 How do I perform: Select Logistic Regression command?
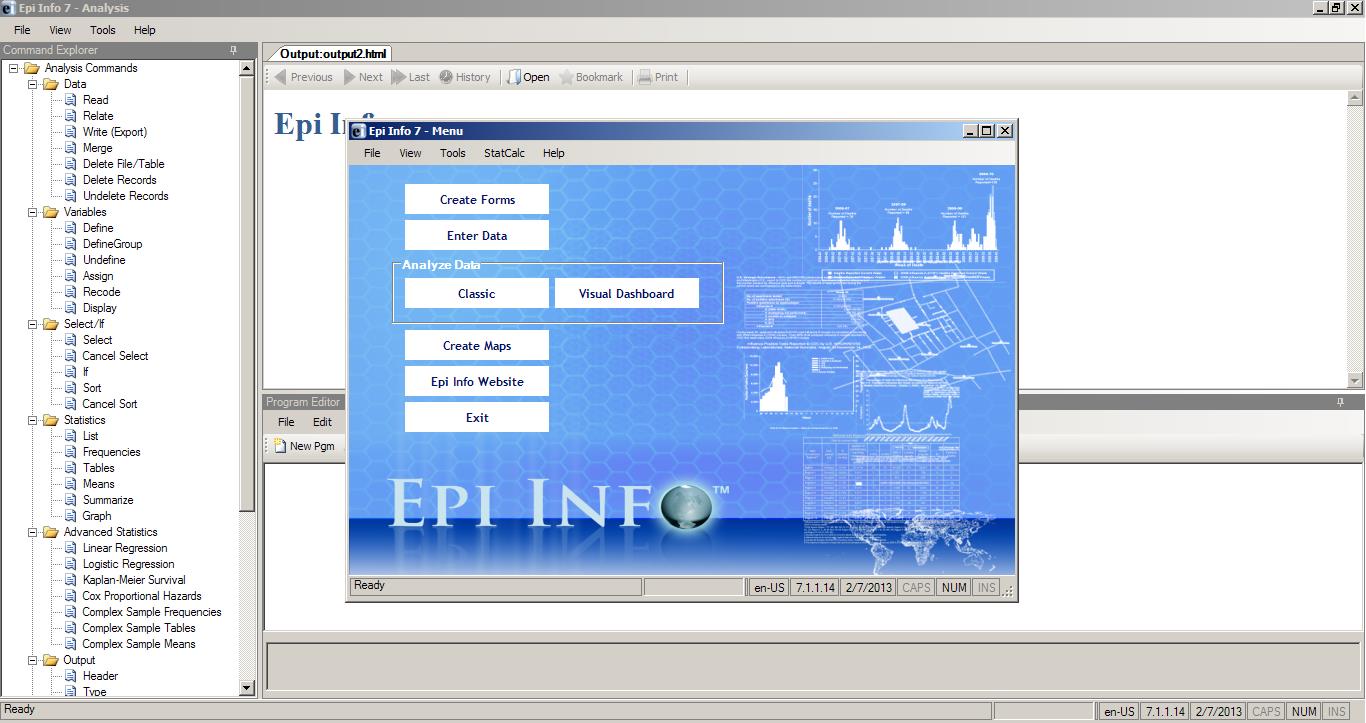click(128, 564)
